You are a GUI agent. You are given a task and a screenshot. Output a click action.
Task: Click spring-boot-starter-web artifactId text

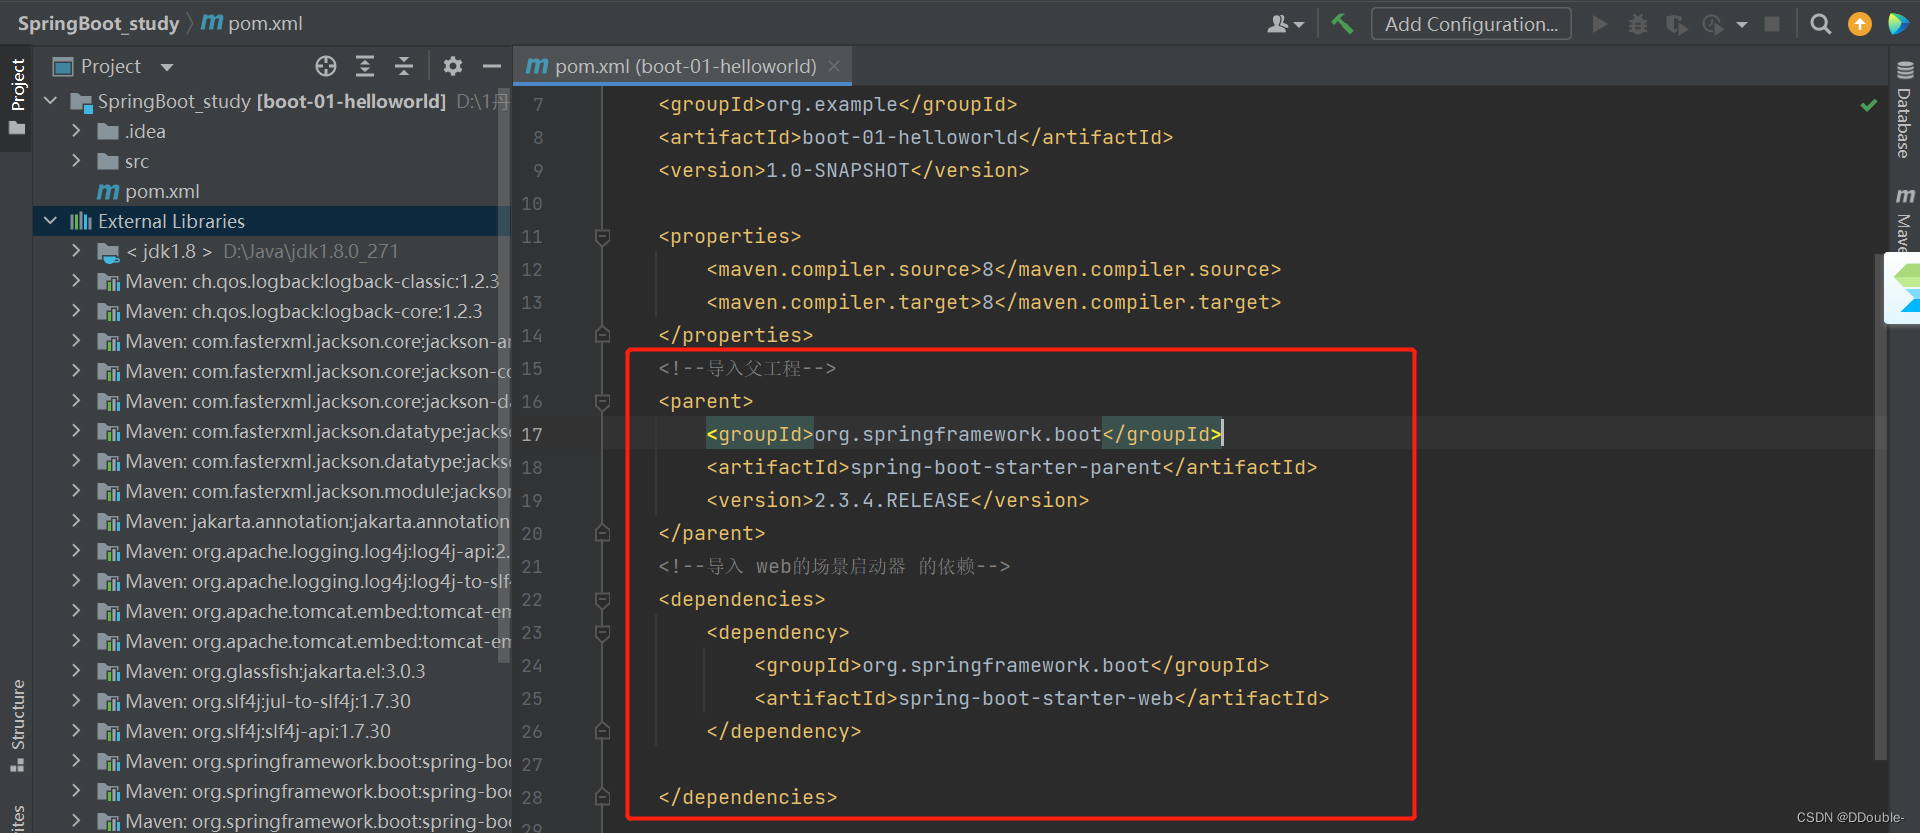tap(1036, 698)
